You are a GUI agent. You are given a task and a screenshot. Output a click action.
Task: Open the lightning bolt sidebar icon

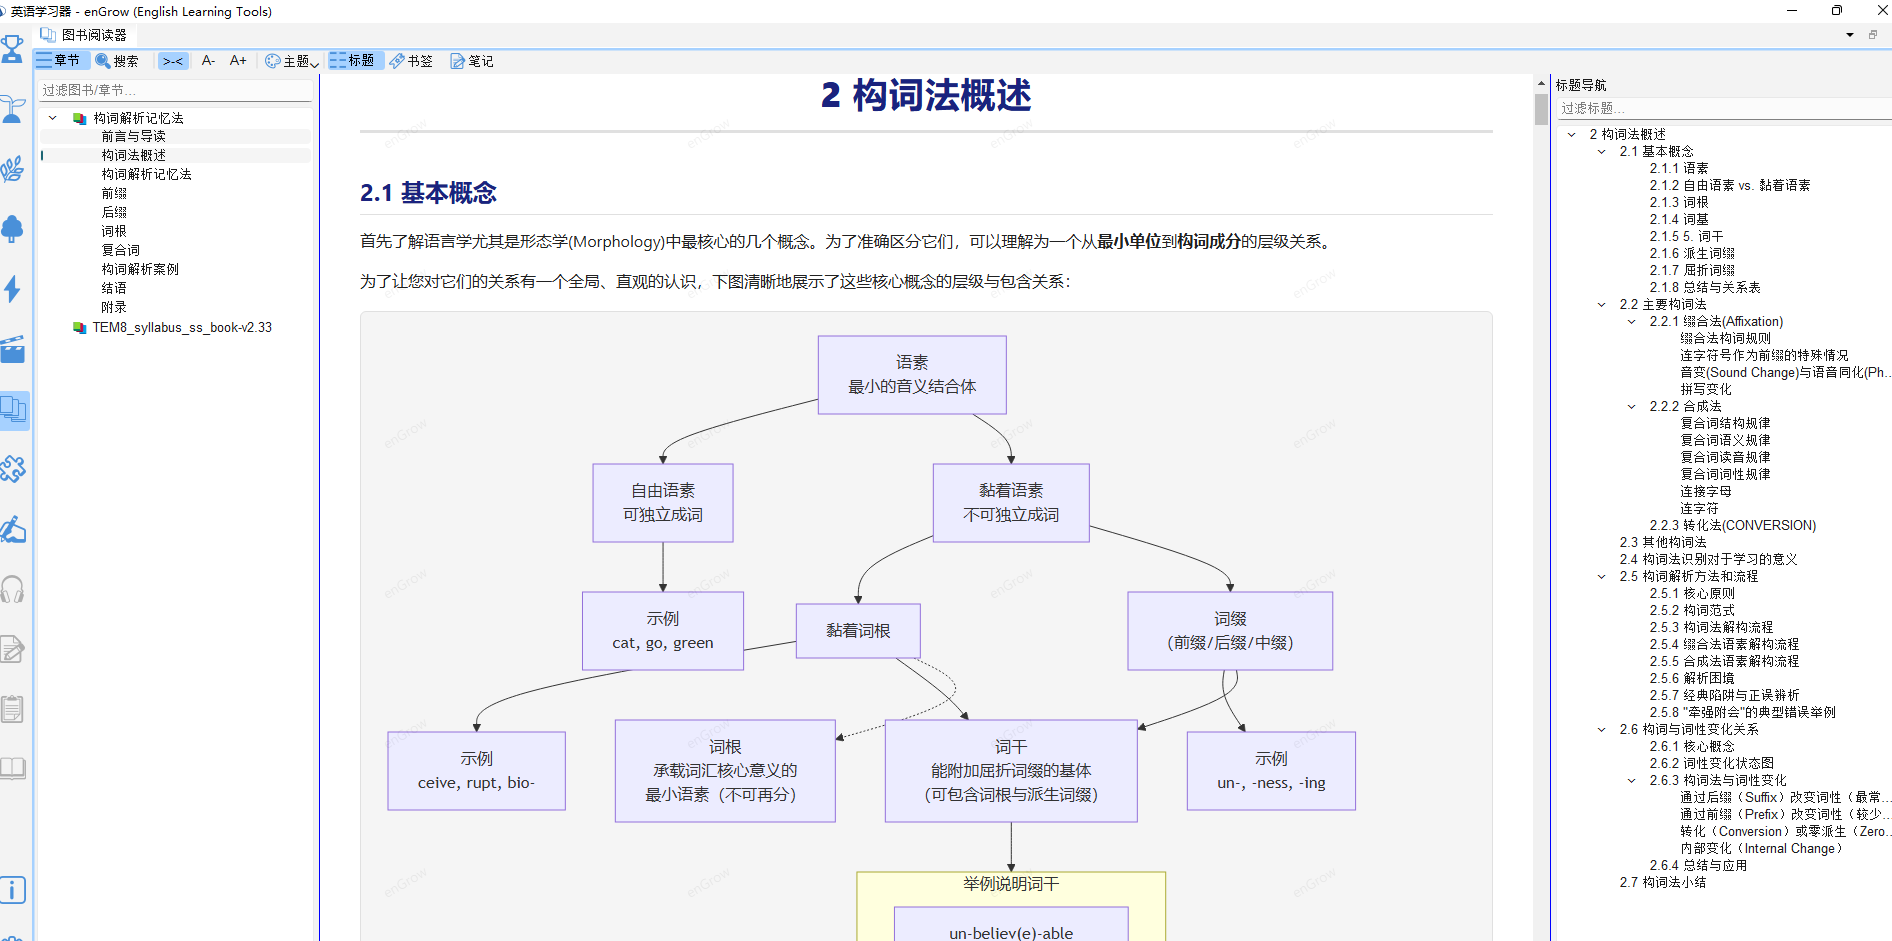(x=13, y=289)
